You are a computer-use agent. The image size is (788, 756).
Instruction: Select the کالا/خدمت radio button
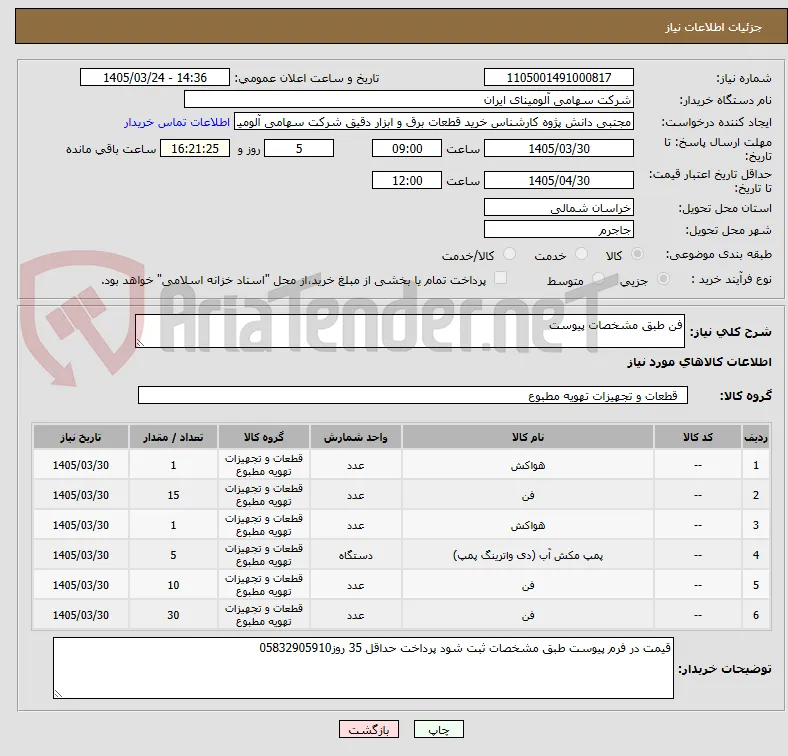(510, 254)
